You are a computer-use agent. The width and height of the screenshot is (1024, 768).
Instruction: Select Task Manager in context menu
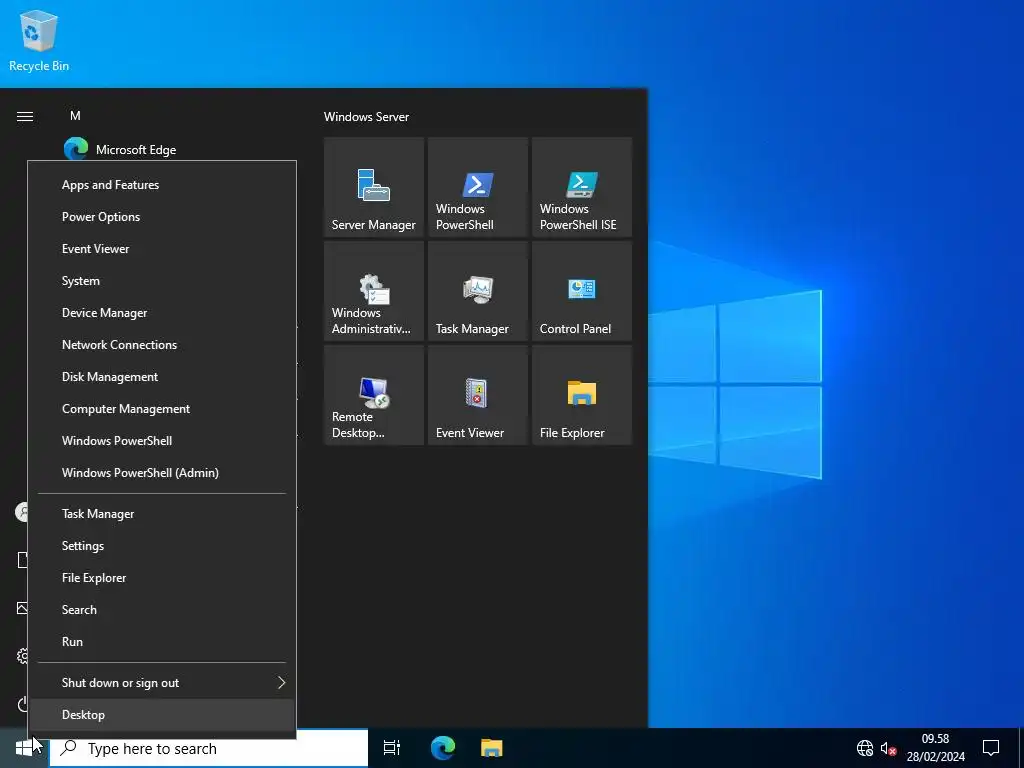[162, 514]
